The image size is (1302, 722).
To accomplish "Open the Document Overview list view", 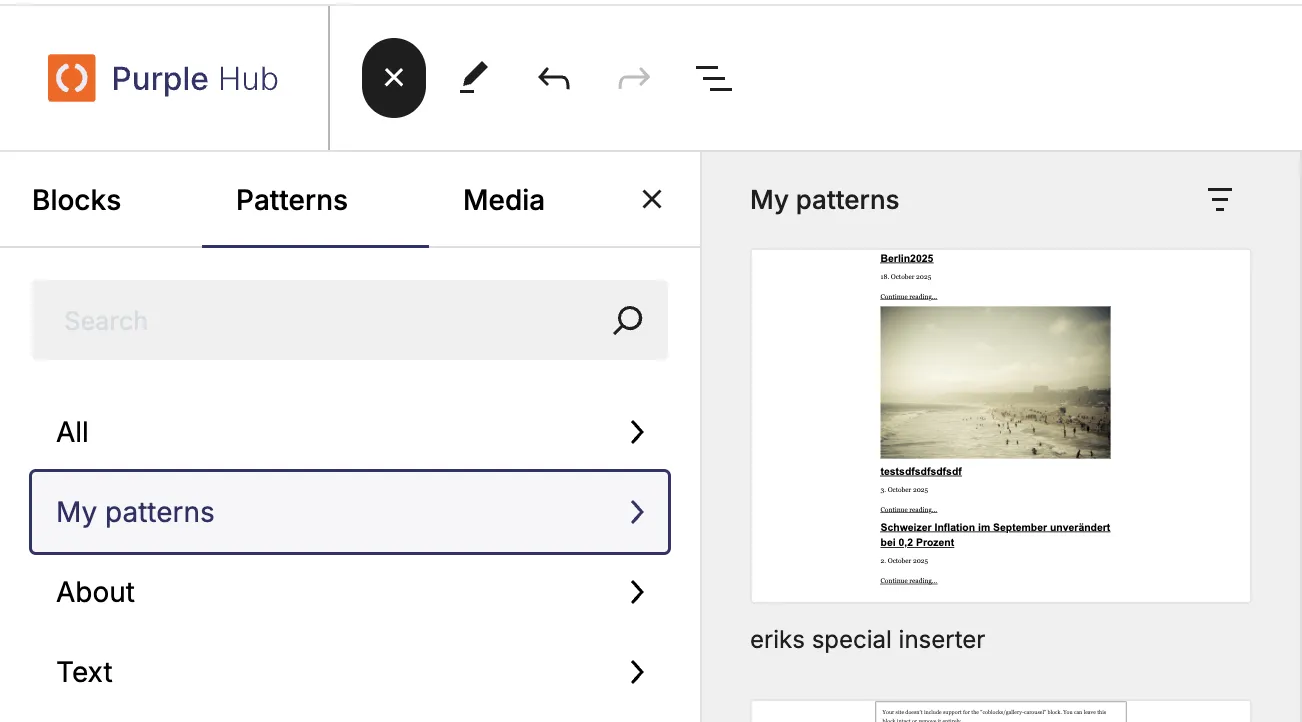I will [714, 78].
